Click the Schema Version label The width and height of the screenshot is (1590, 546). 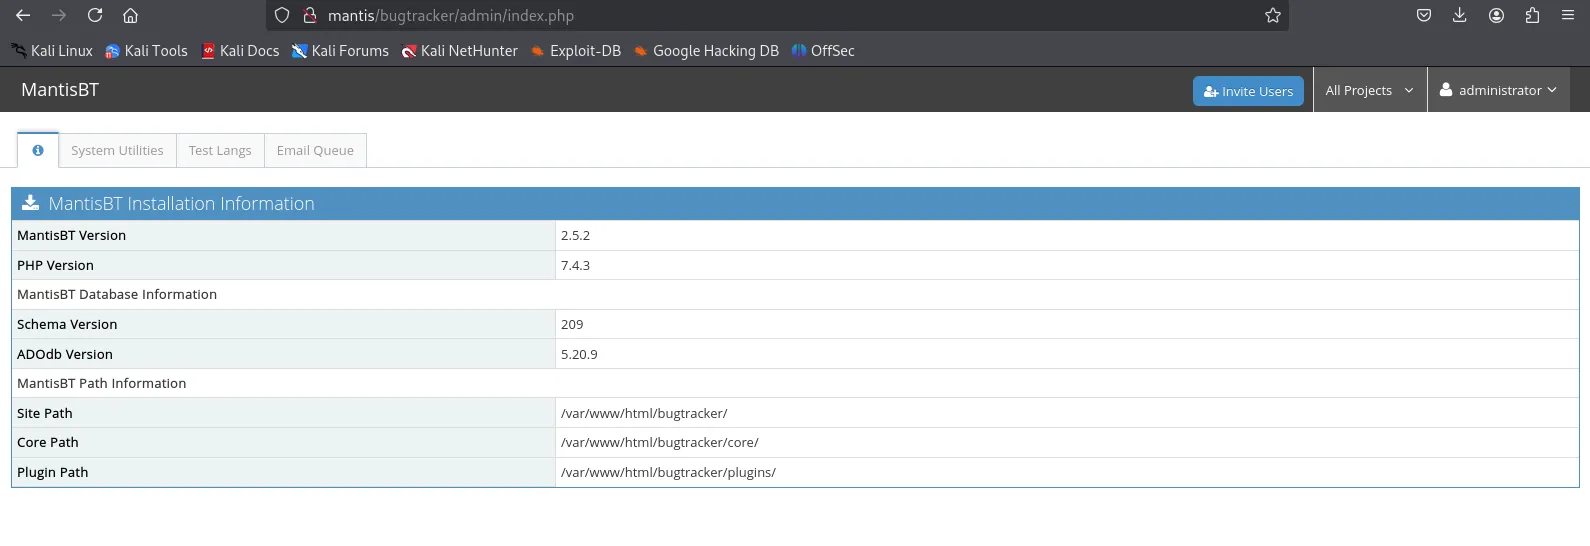tap(67, 325)
